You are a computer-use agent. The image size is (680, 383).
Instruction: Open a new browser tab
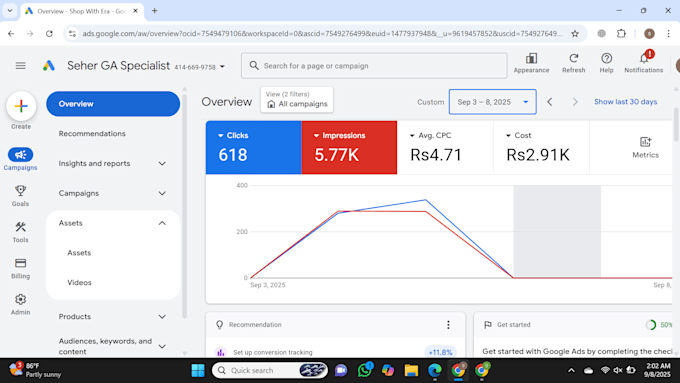(154, 11)
